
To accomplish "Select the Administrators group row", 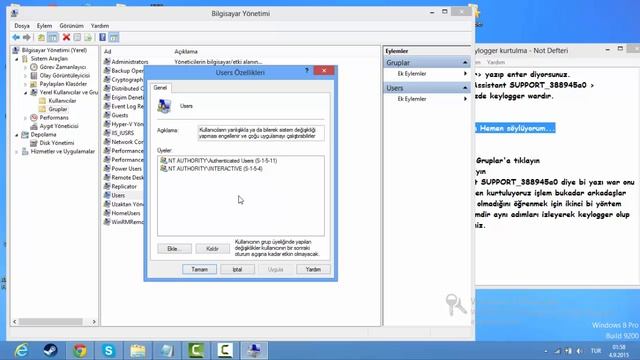I will pyautogui.click(x=126, y=62).
